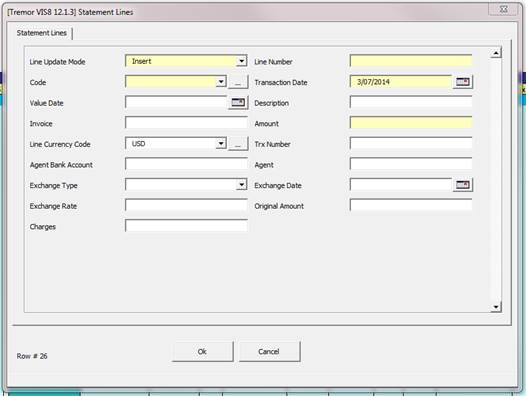The height and width of the screenshot is (396, 526).
Task: Focus the Transaction Date field showing 3/07/2014
Action: point(401,82)
